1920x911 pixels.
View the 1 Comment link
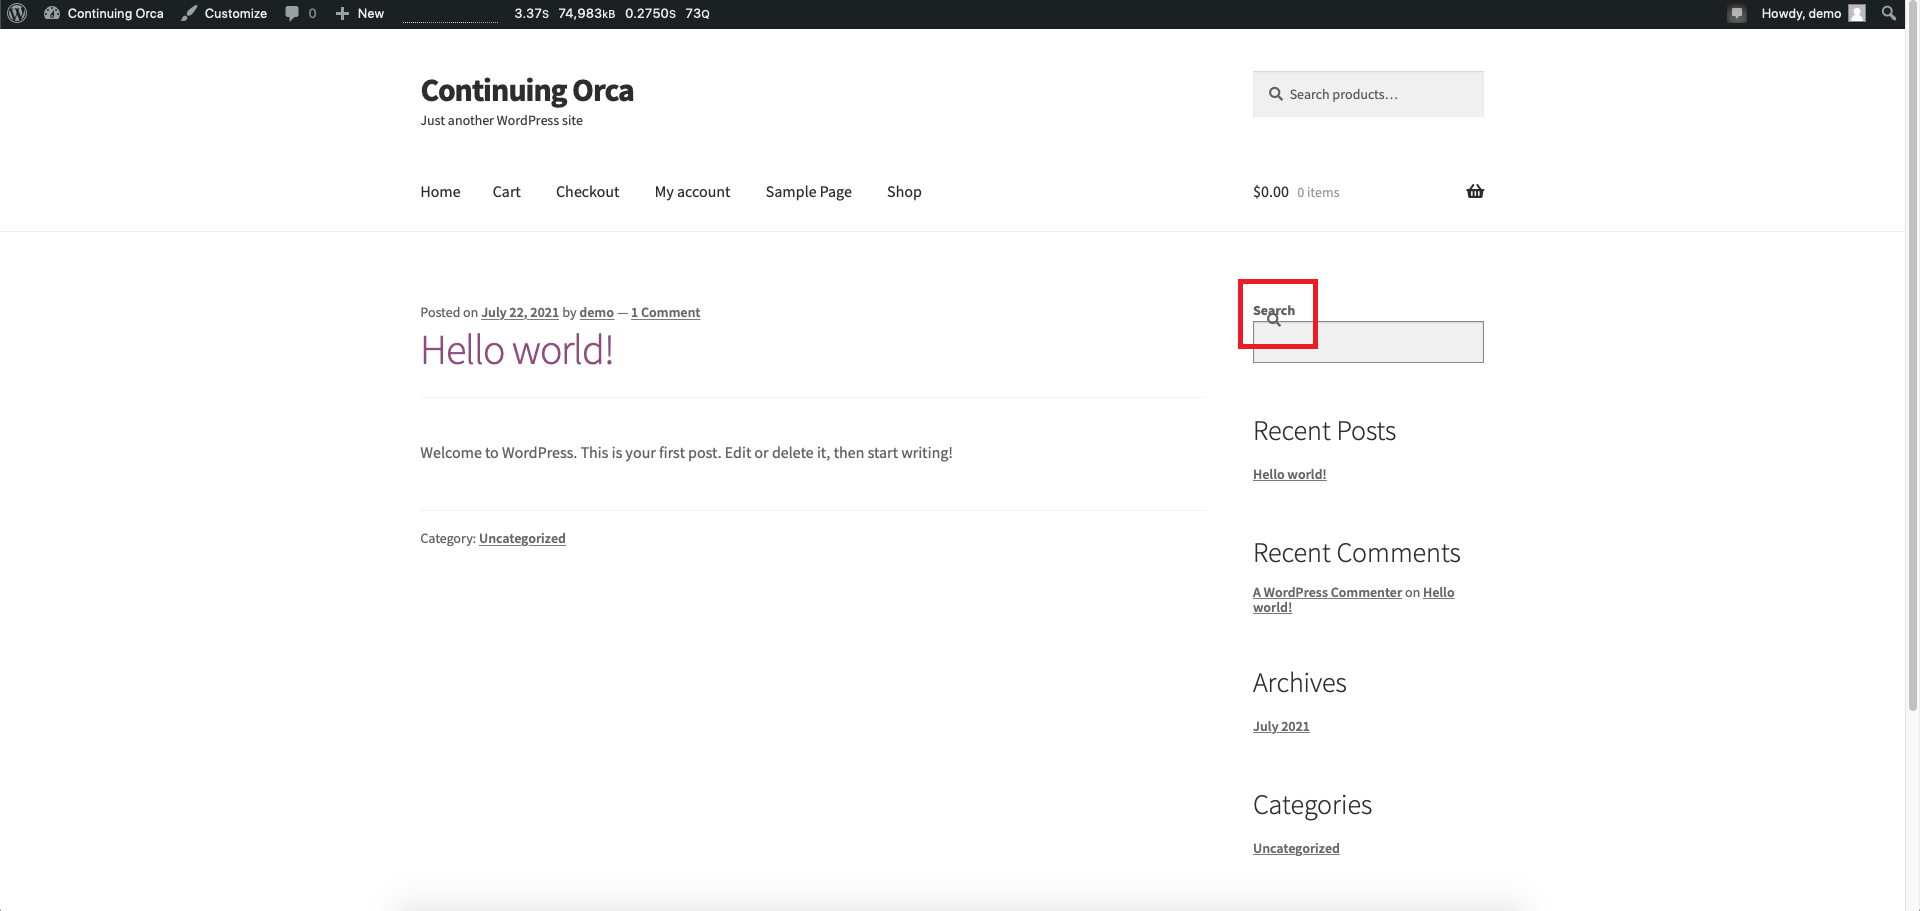pos(665,312)
